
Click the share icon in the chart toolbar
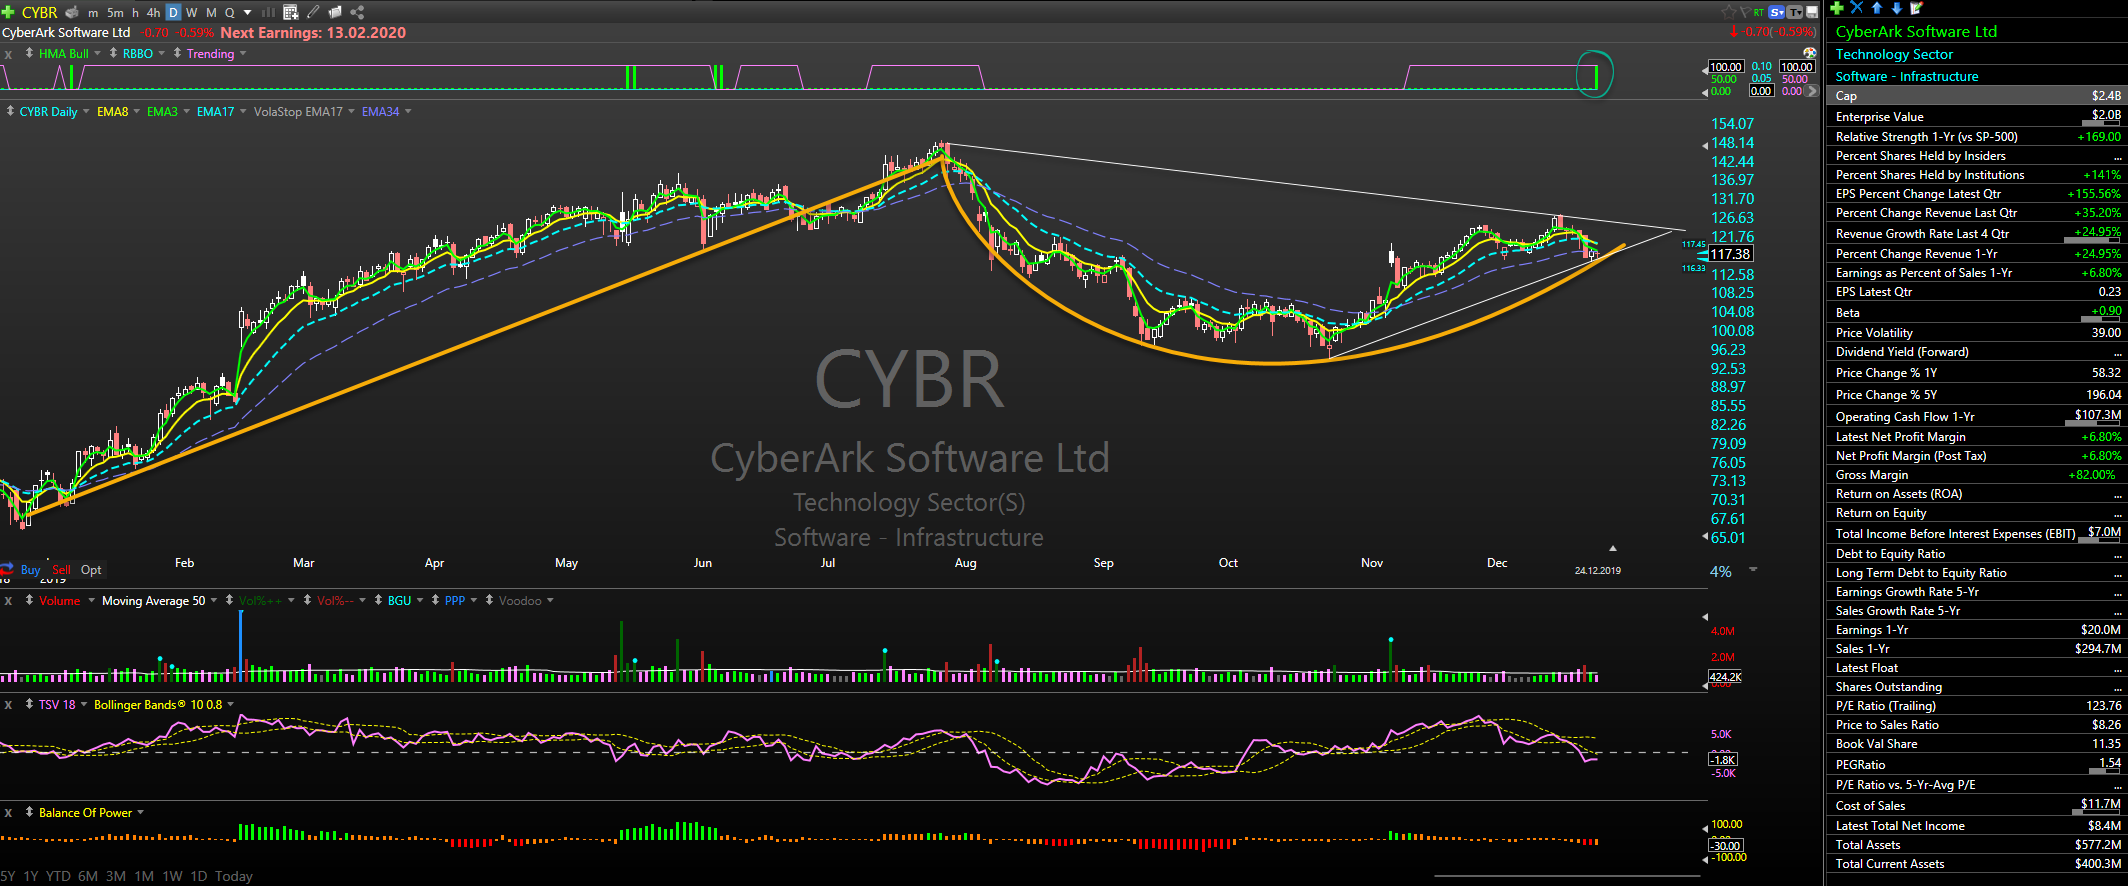(x=357, y=12)
